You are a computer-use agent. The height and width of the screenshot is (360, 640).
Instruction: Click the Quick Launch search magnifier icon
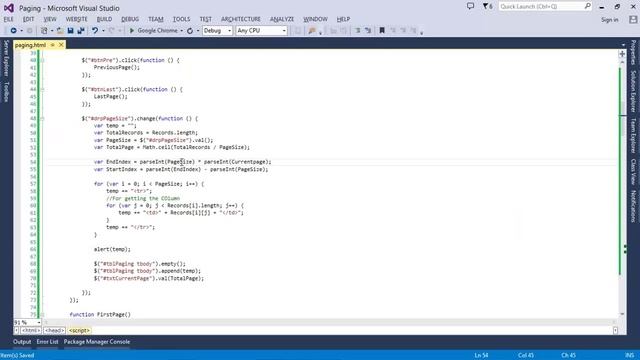tap(587, 6)
